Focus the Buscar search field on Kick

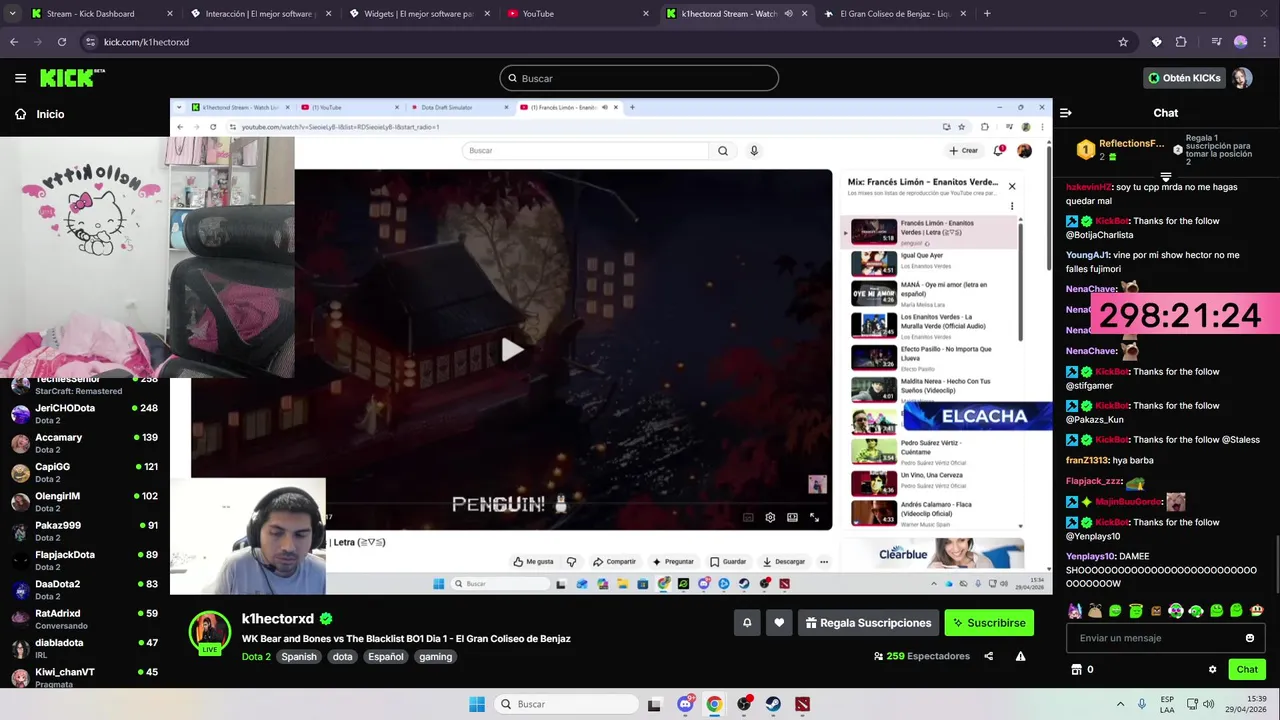coord(639,78)
